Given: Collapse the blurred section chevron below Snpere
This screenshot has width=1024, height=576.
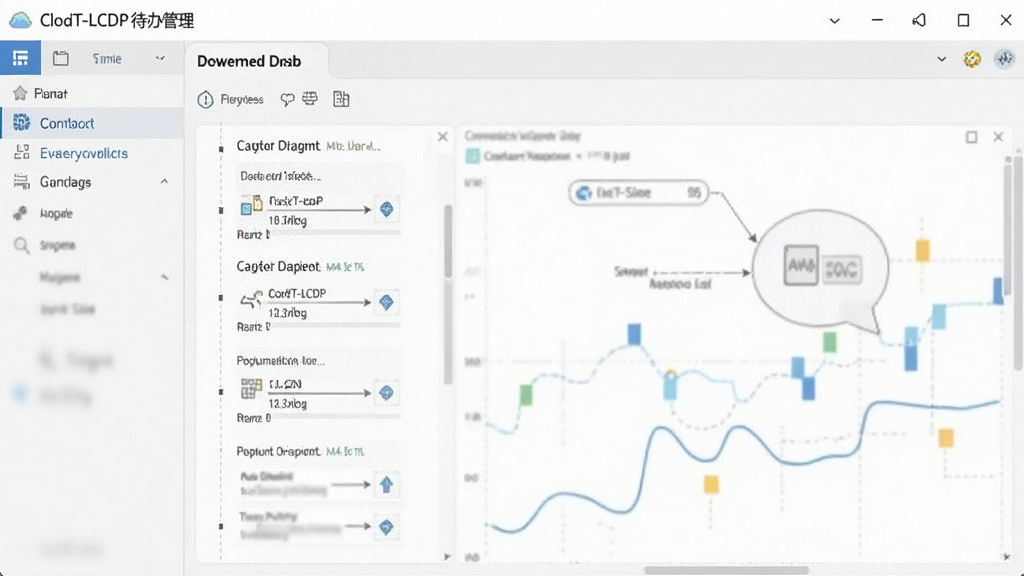Looking at the screenshot, I should [165, 278].
